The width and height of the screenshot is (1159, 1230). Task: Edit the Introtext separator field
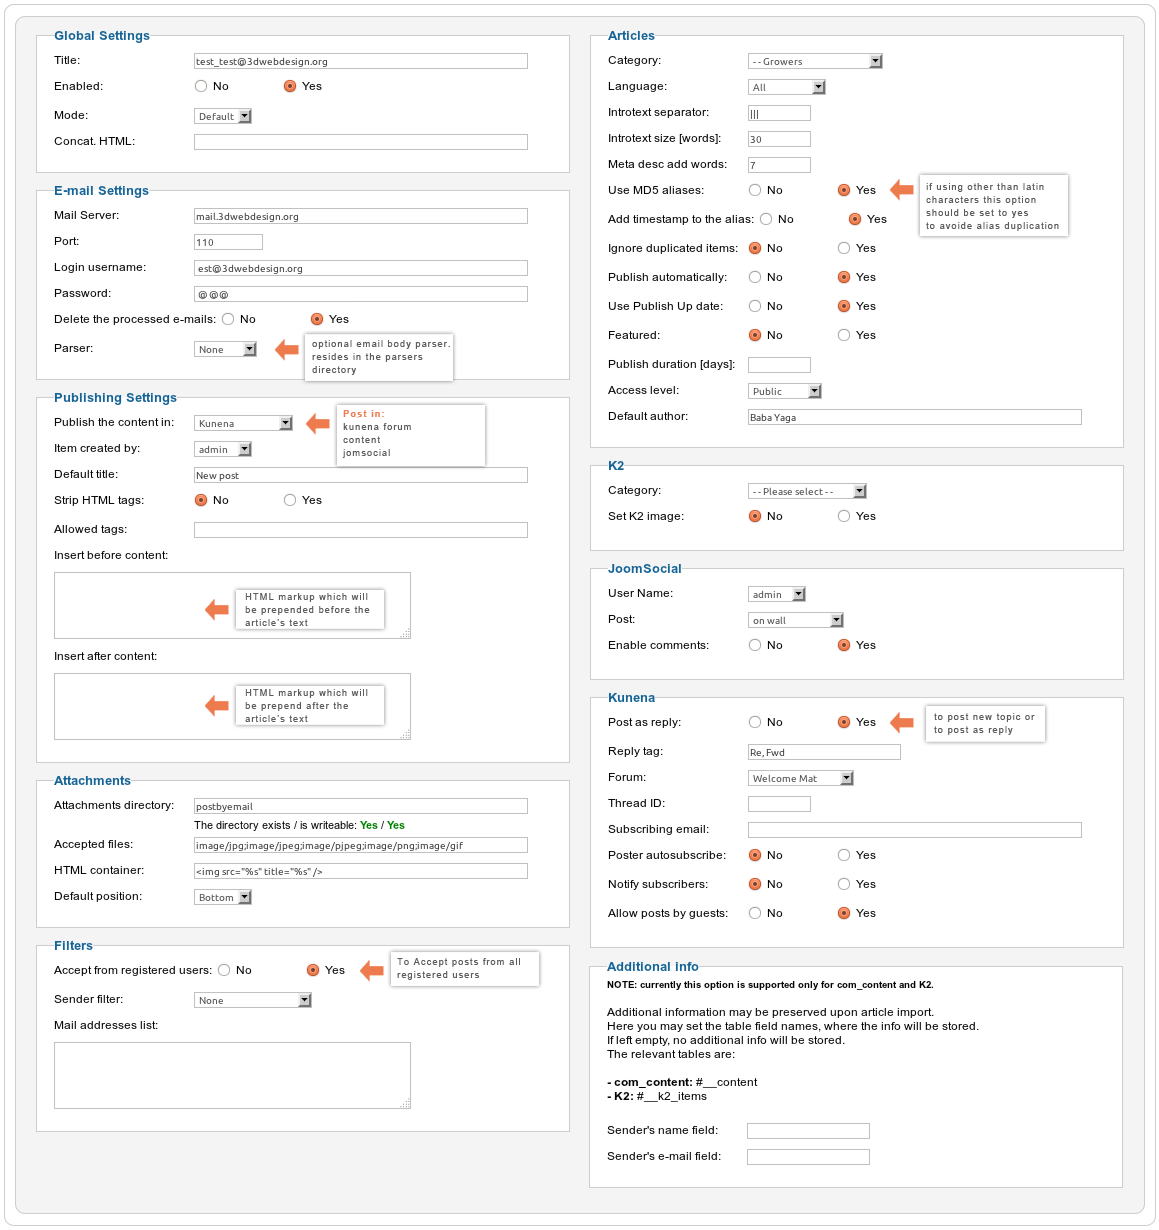pyautogui.click(x=779, y=113)
